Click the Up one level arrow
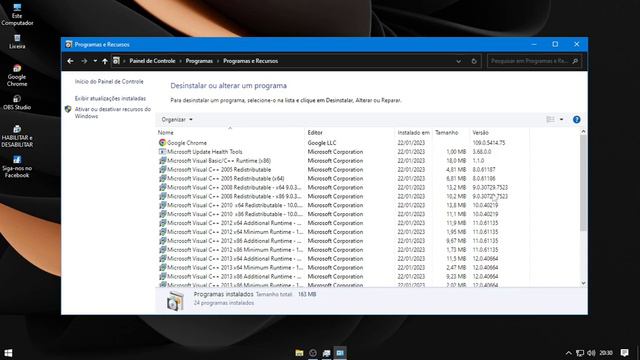The height and width of the screenshot is (360, 640). (x=105, y=61)
